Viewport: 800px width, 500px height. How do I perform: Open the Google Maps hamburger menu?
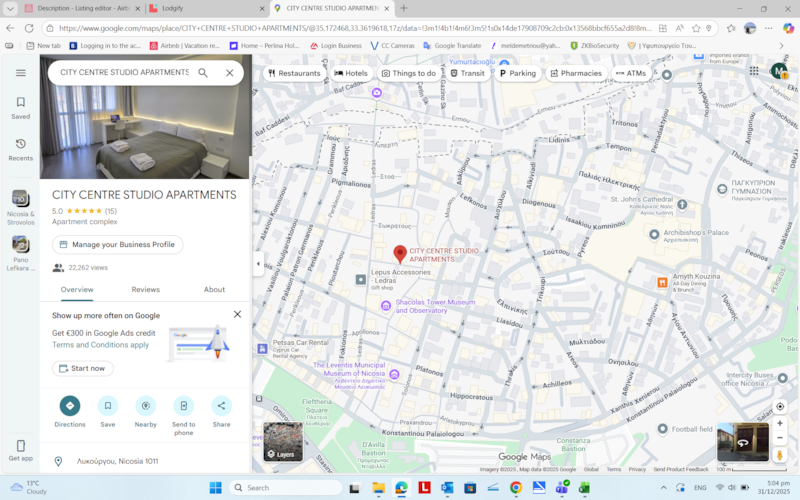(20, 73)
